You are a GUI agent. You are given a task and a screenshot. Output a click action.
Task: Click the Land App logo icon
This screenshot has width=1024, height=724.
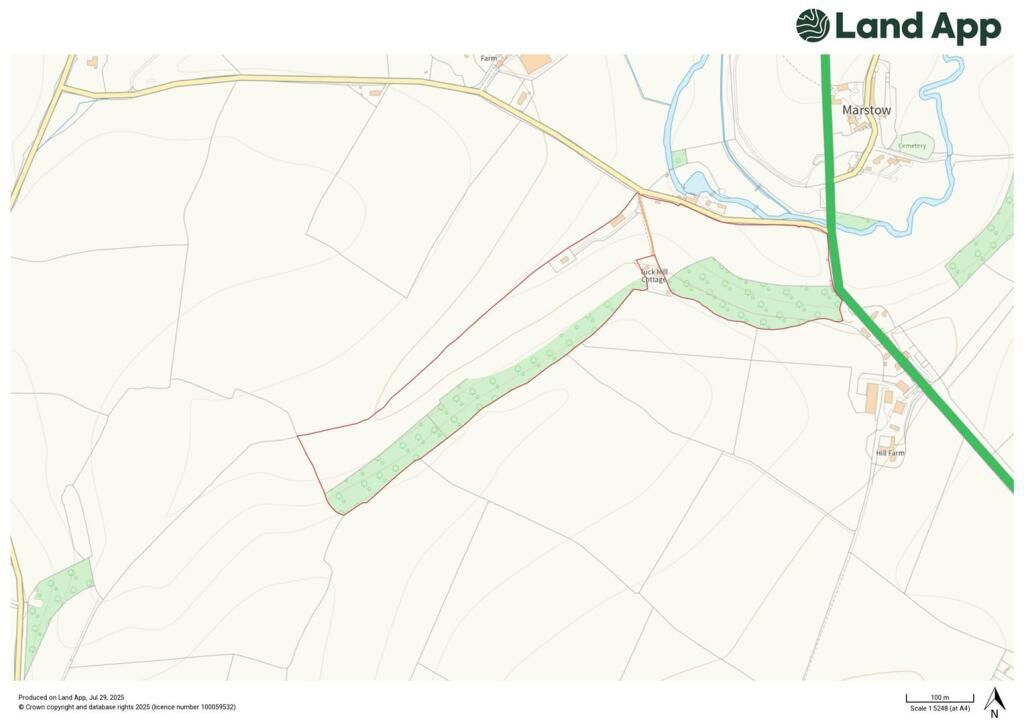point(812,25)
